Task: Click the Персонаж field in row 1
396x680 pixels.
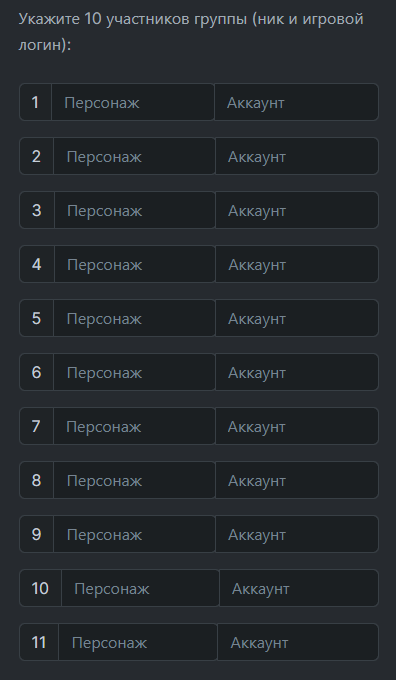Action: click(133, 102)
